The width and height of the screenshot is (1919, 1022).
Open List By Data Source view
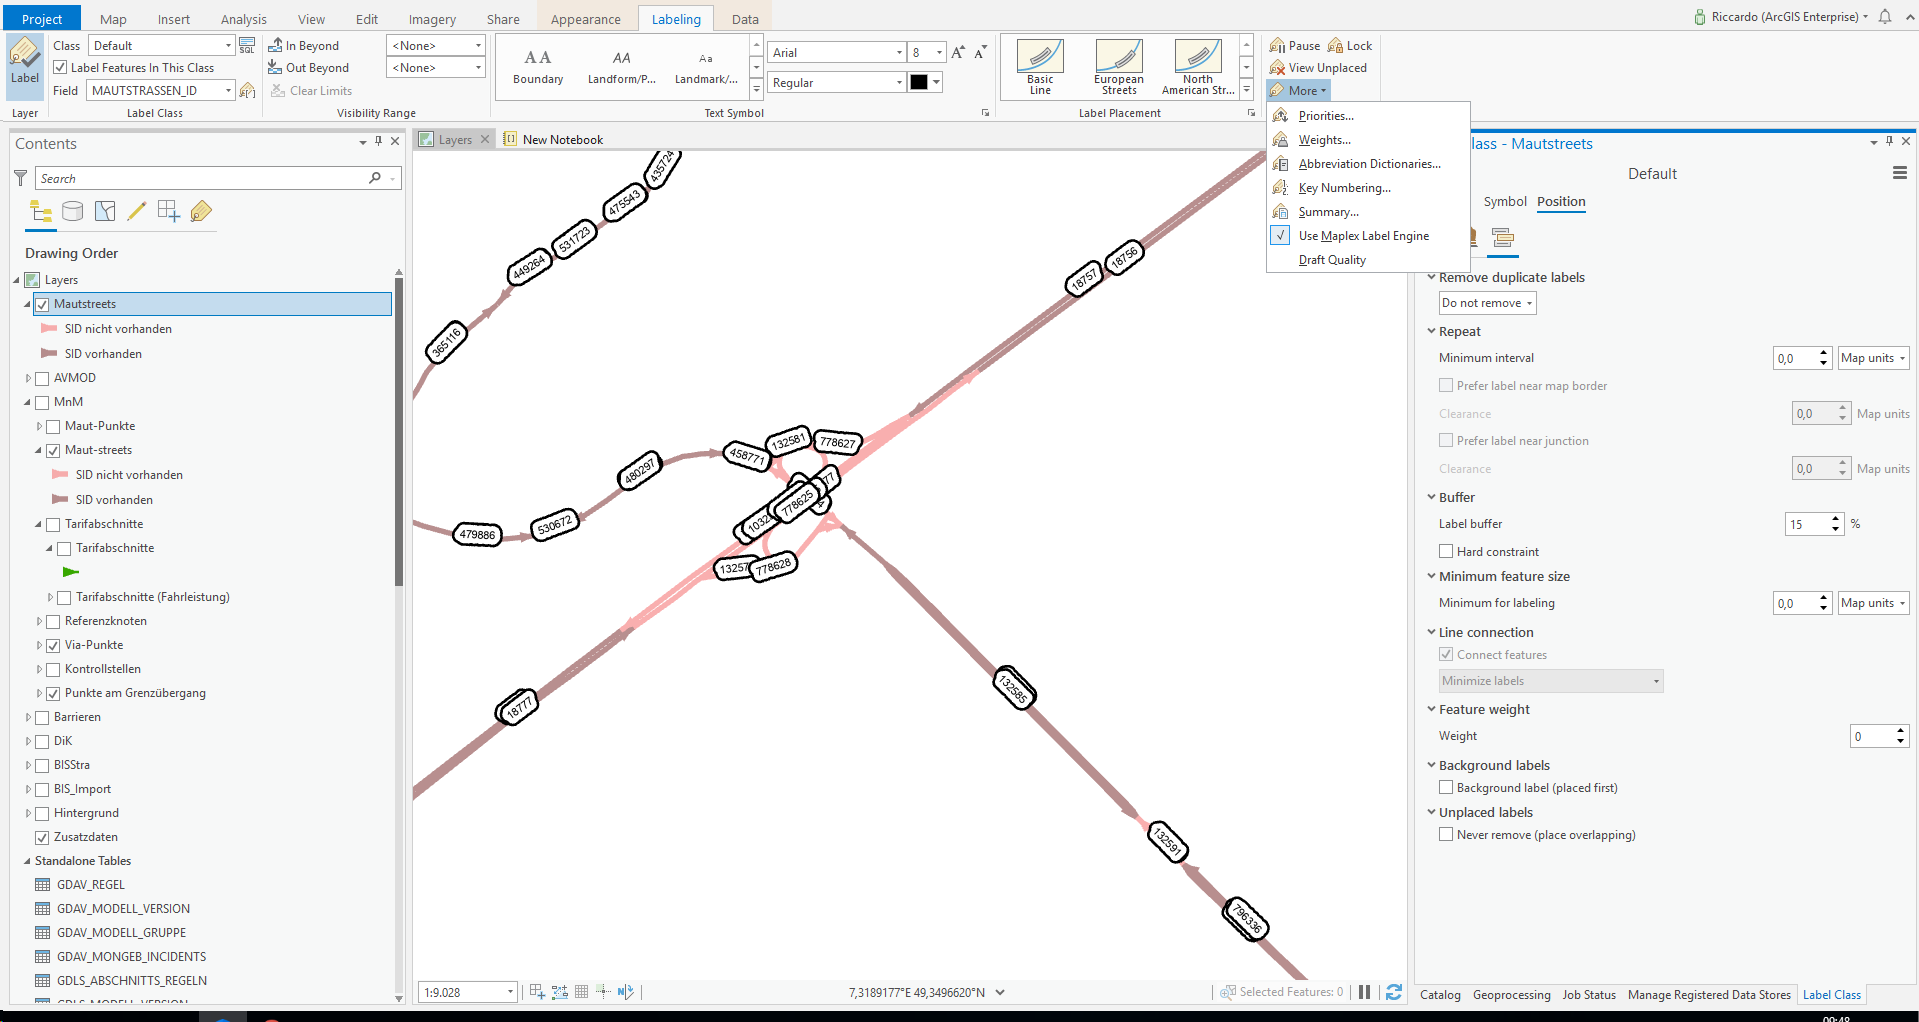[73, 211]
